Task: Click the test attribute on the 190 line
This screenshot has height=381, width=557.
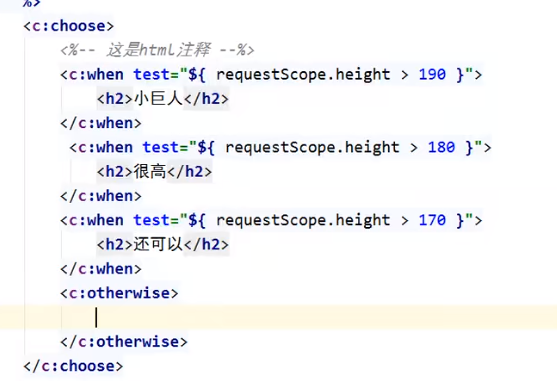Action: click(152, 75)
